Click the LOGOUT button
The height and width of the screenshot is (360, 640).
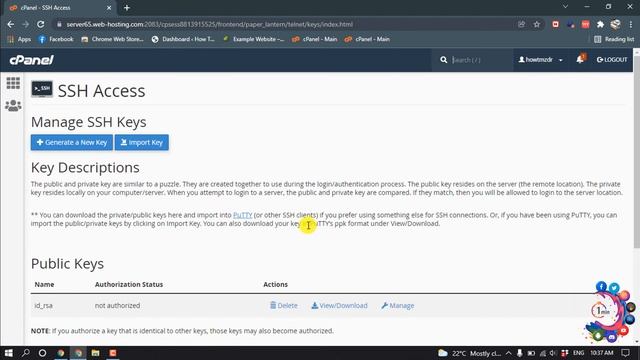(612, 60)
